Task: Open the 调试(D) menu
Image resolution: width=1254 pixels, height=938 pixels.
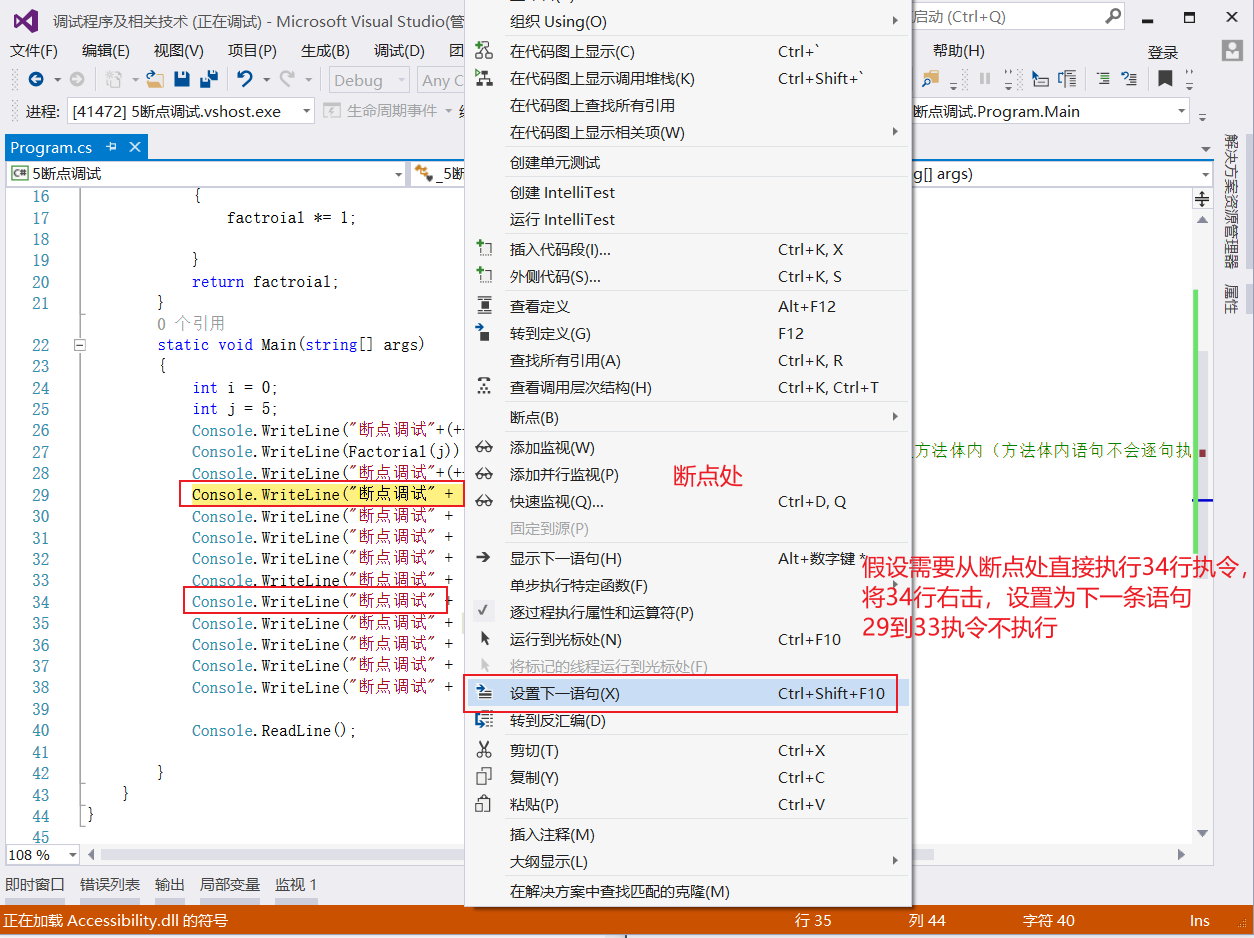Action: tap(399, 51)
